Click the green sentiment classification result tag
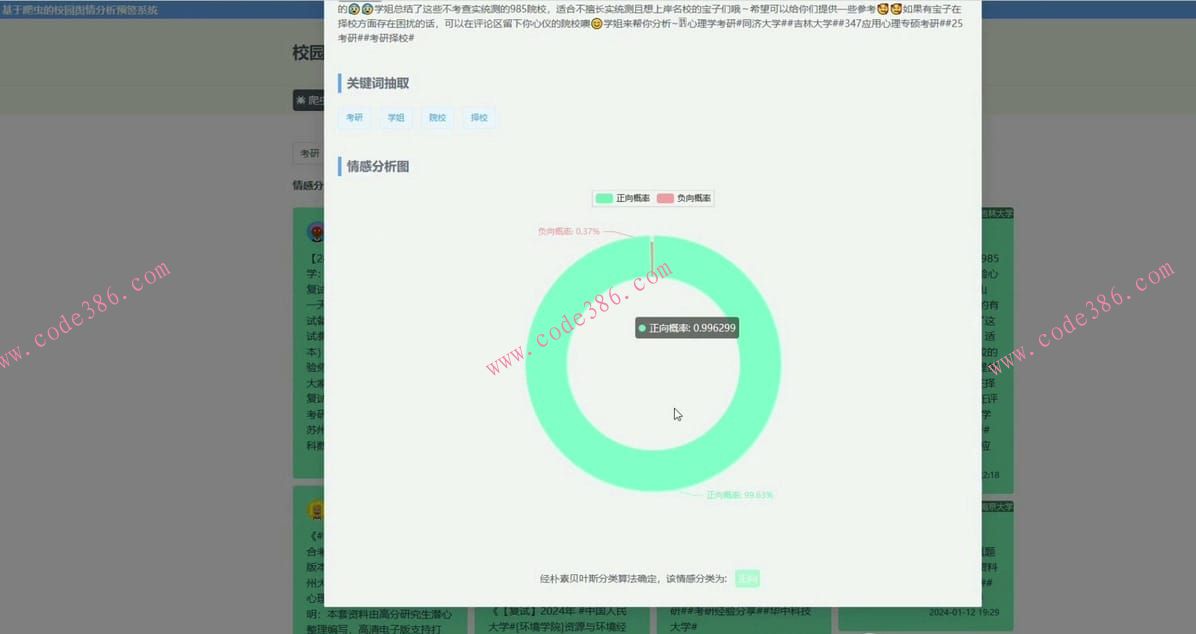The image size is (1196, 634). tap(748, 578)
